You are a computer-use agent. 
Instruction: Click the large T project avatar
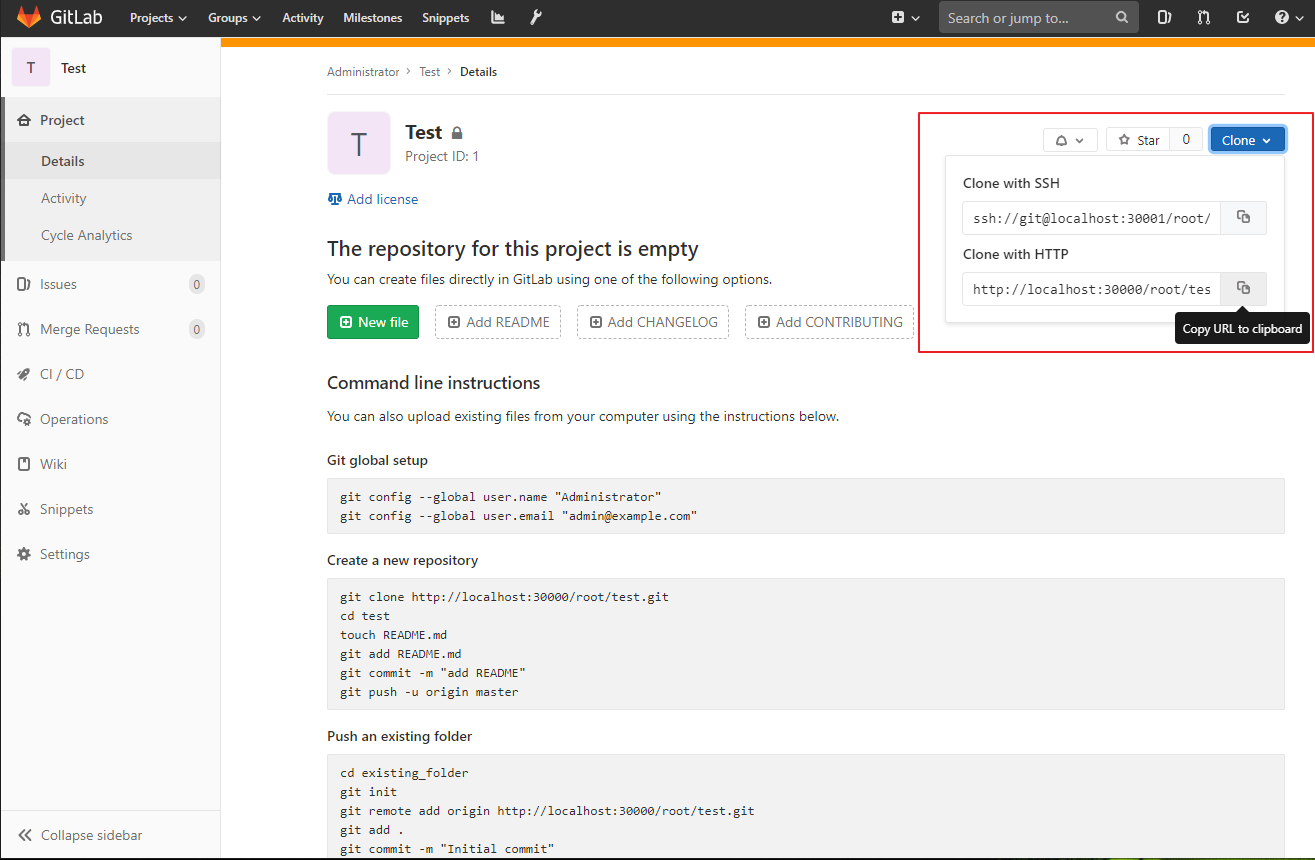click(359, 143)
